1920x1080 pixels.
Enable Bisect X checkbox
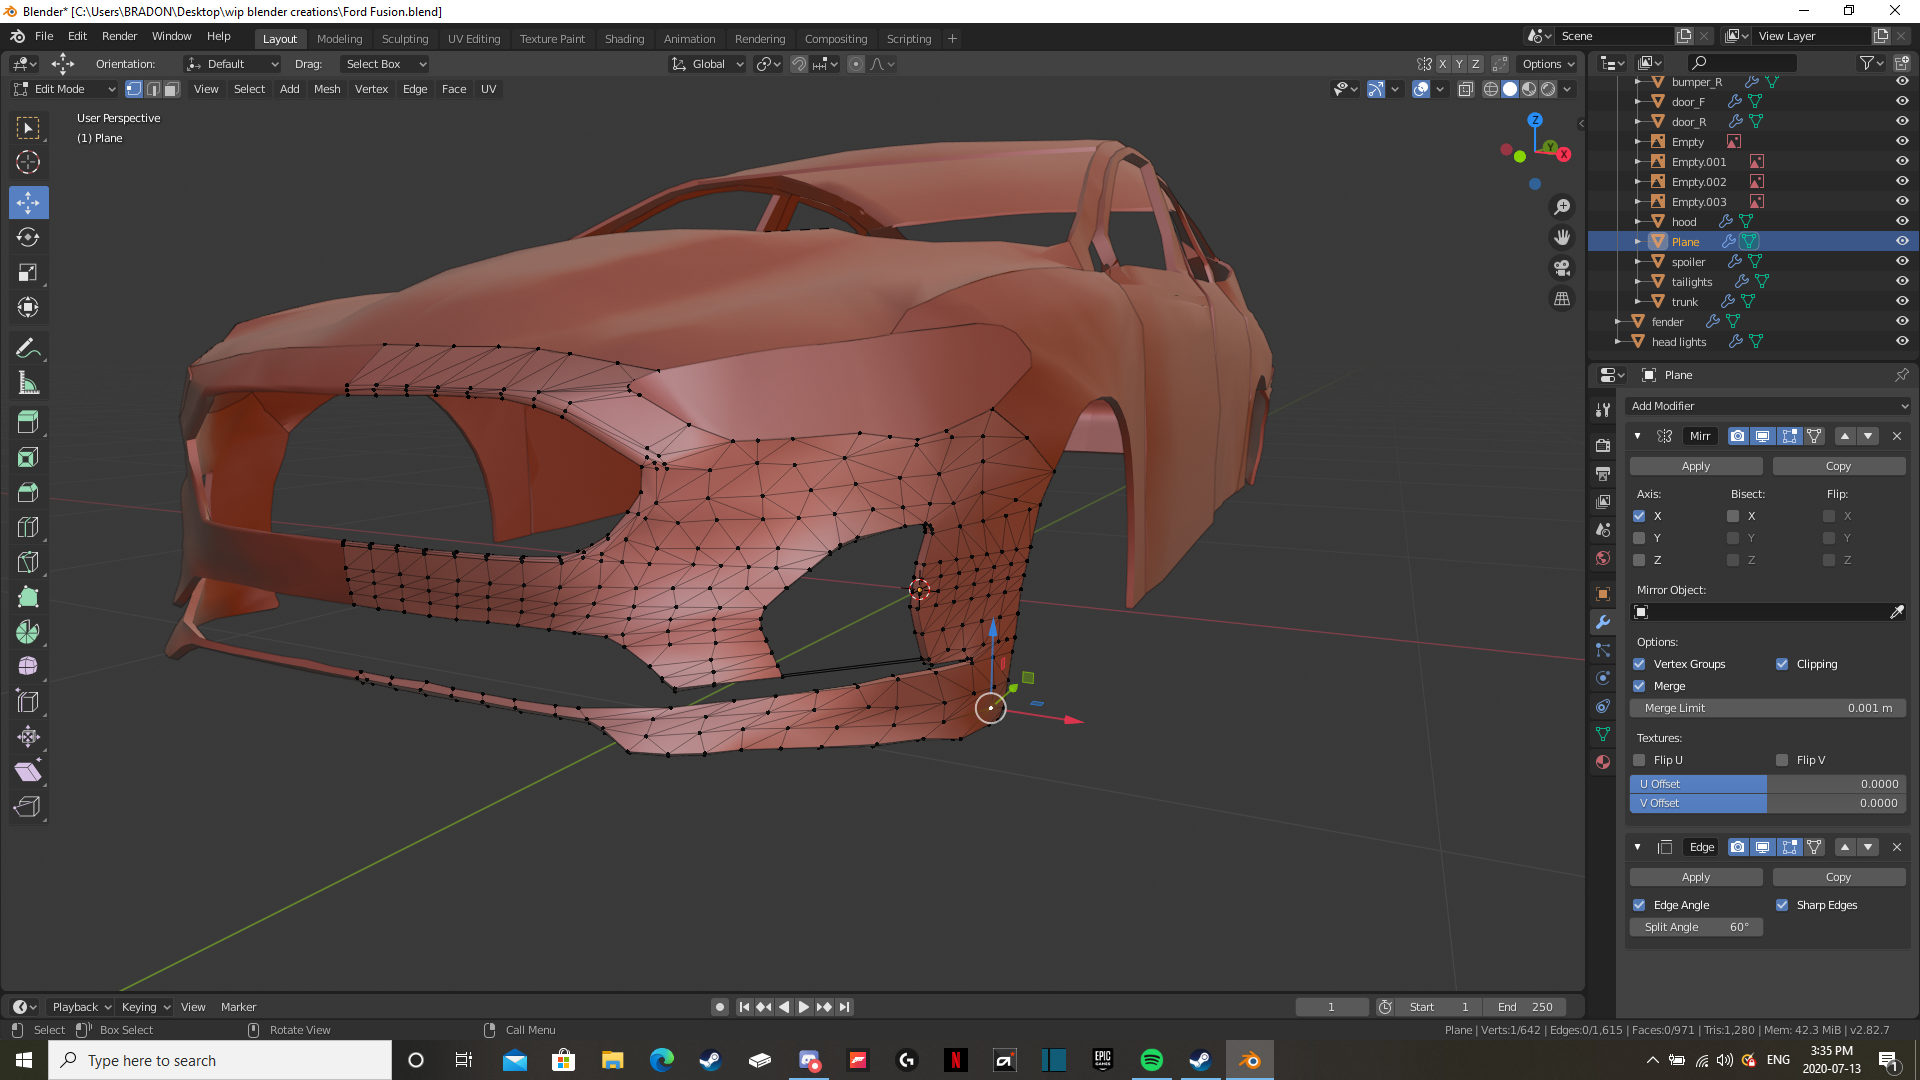tap(1733, 516)
